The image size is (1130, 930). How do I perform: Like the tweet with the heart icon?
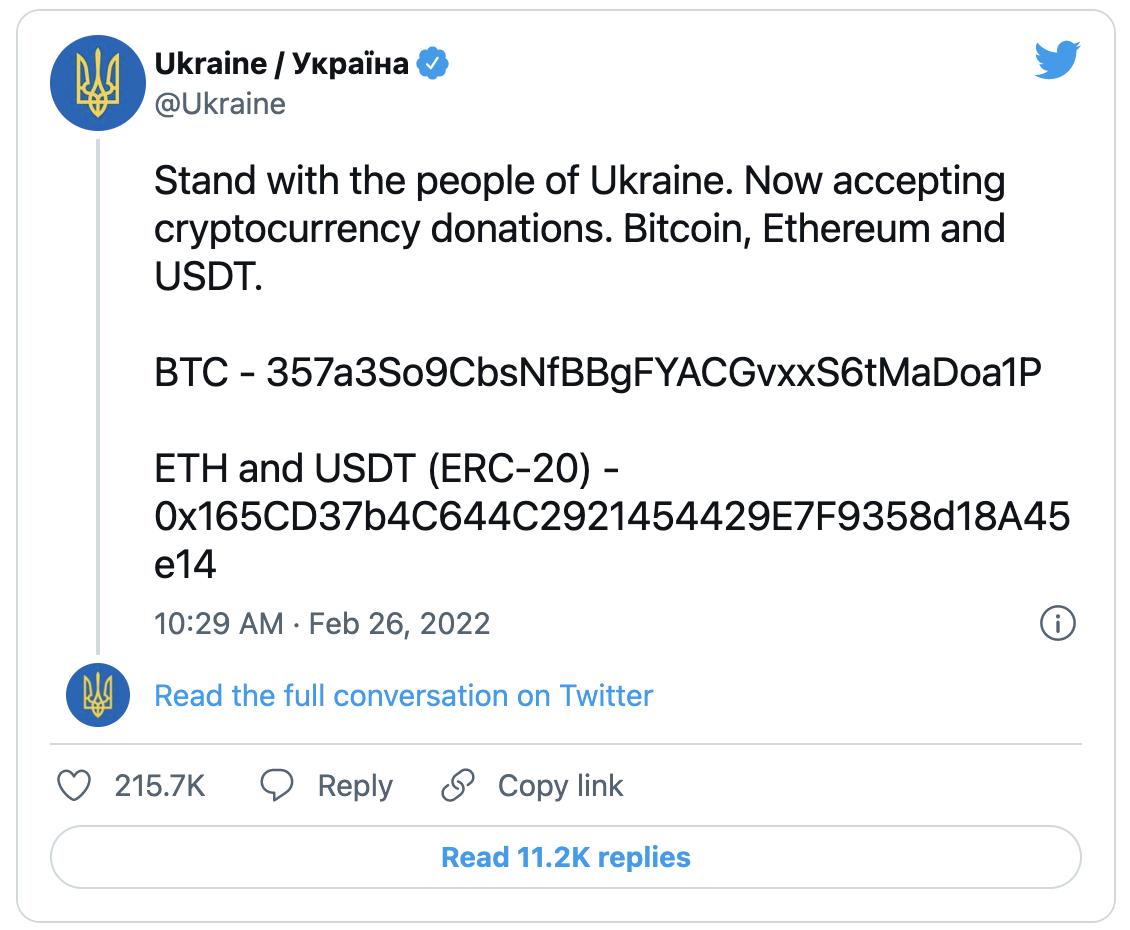pyautogui.click(x=74, y=786)
